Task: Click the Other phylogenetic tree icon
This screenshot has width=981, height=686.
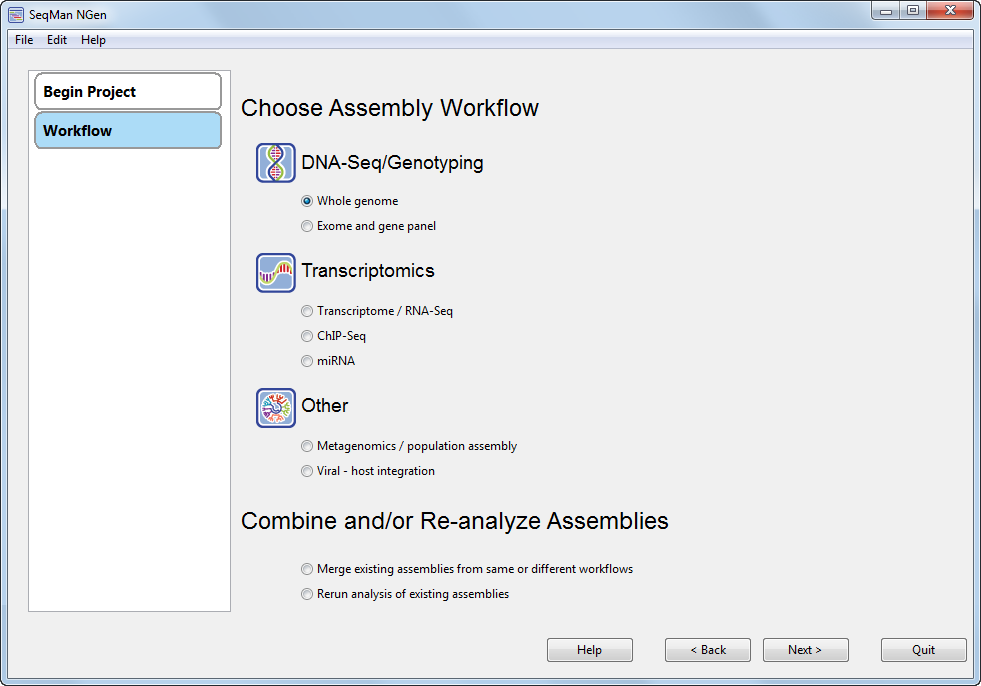Action: tap(275, 408)
